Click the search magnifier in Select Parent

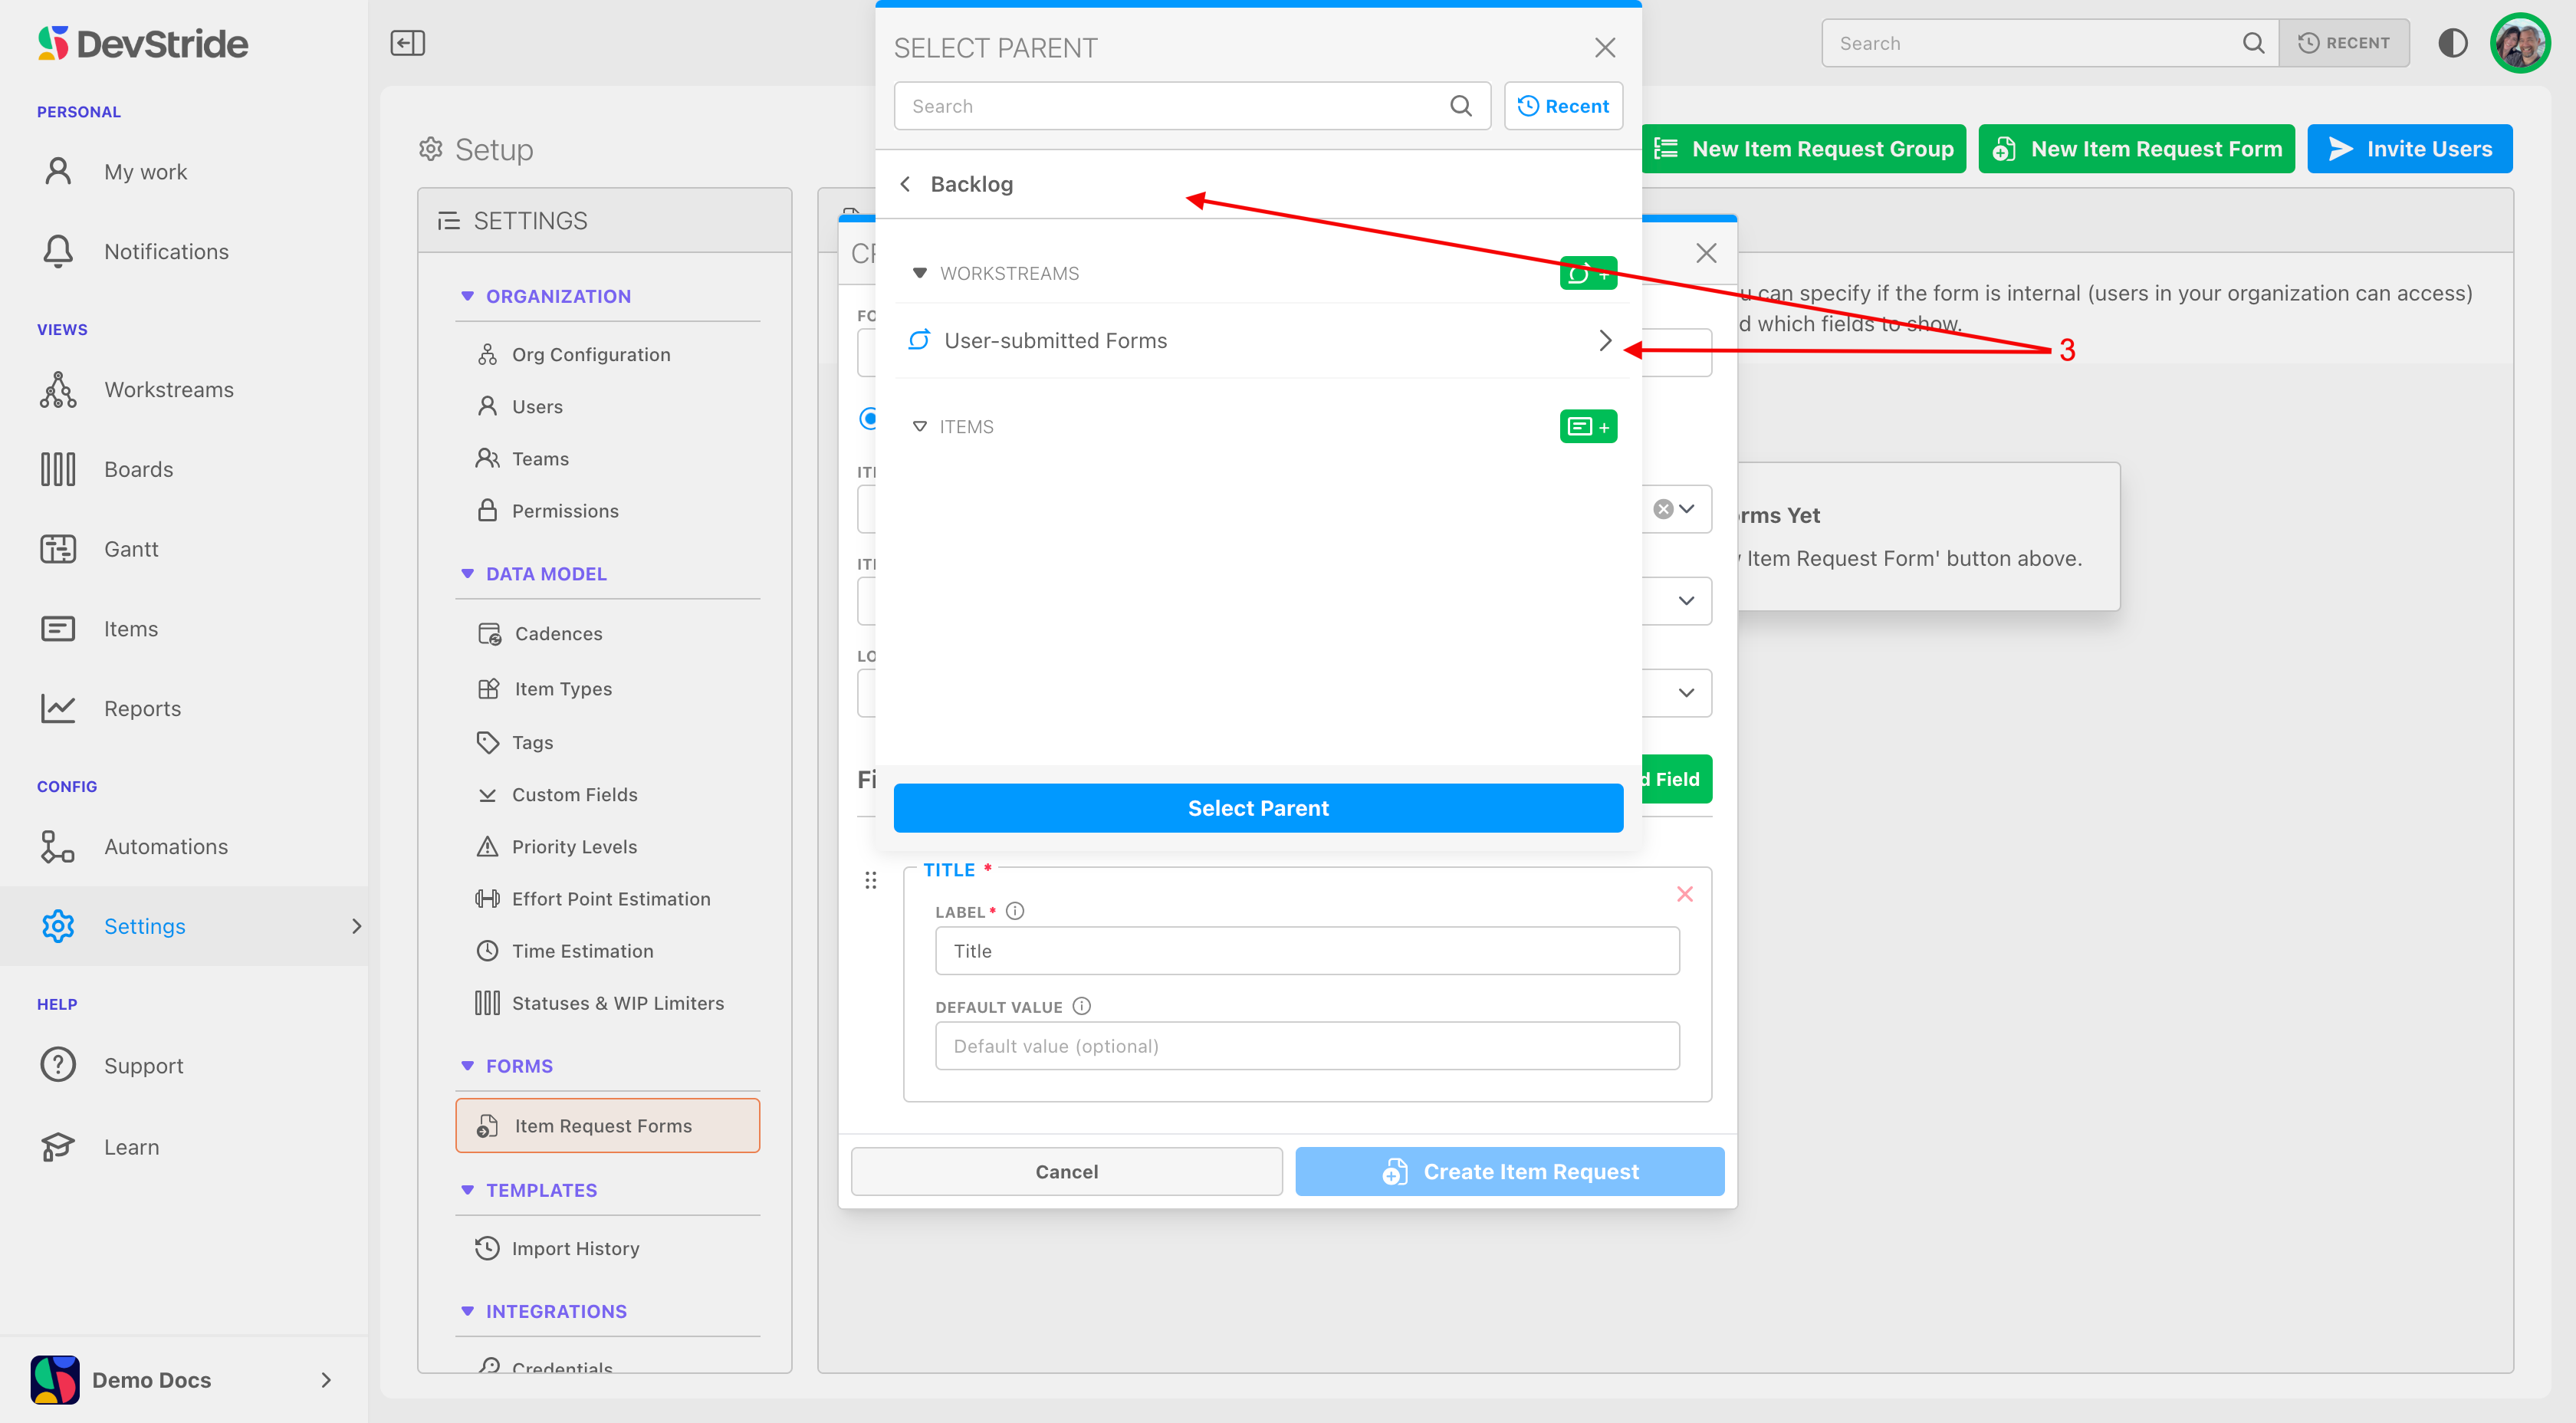pyautogui.click(x=1460, y=106)
